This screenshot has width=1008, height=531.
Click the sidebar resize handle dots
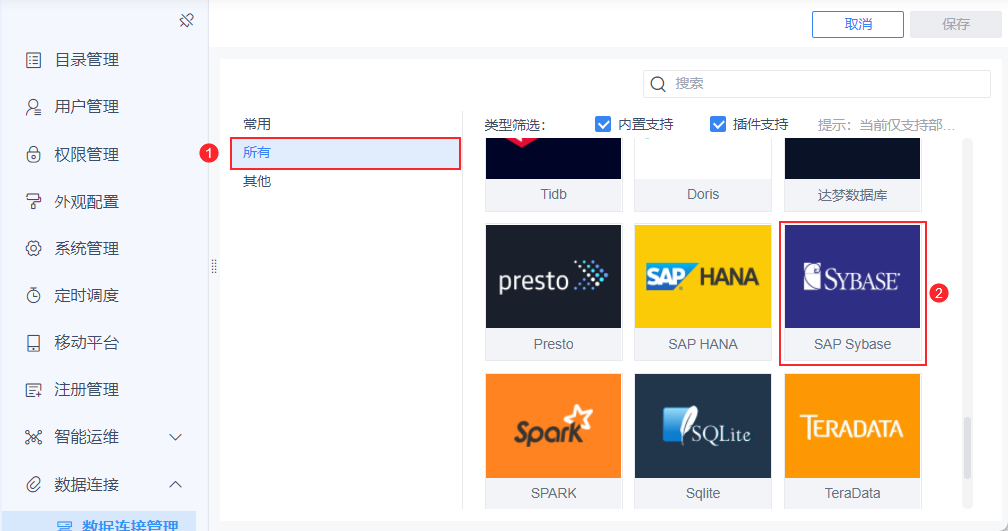point(214,266)
